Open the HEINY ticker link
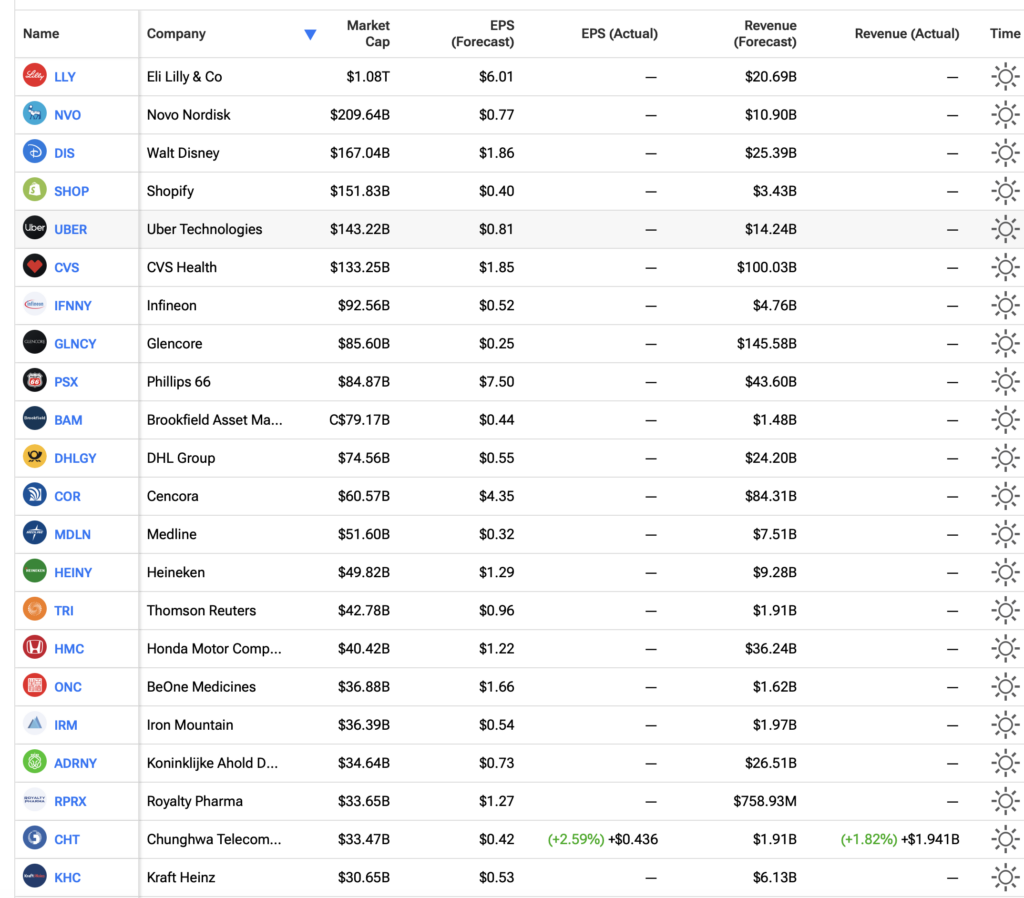 [73, 572]
